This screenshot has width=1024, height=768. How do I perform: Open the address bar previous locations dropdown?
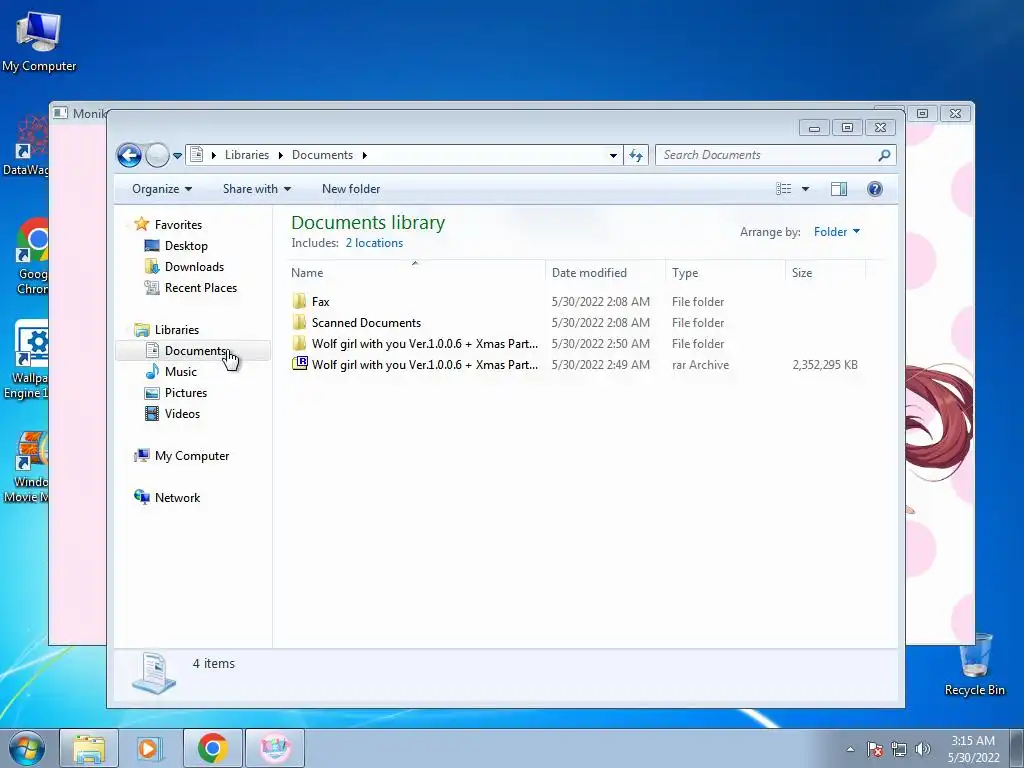tap(613, 155)
